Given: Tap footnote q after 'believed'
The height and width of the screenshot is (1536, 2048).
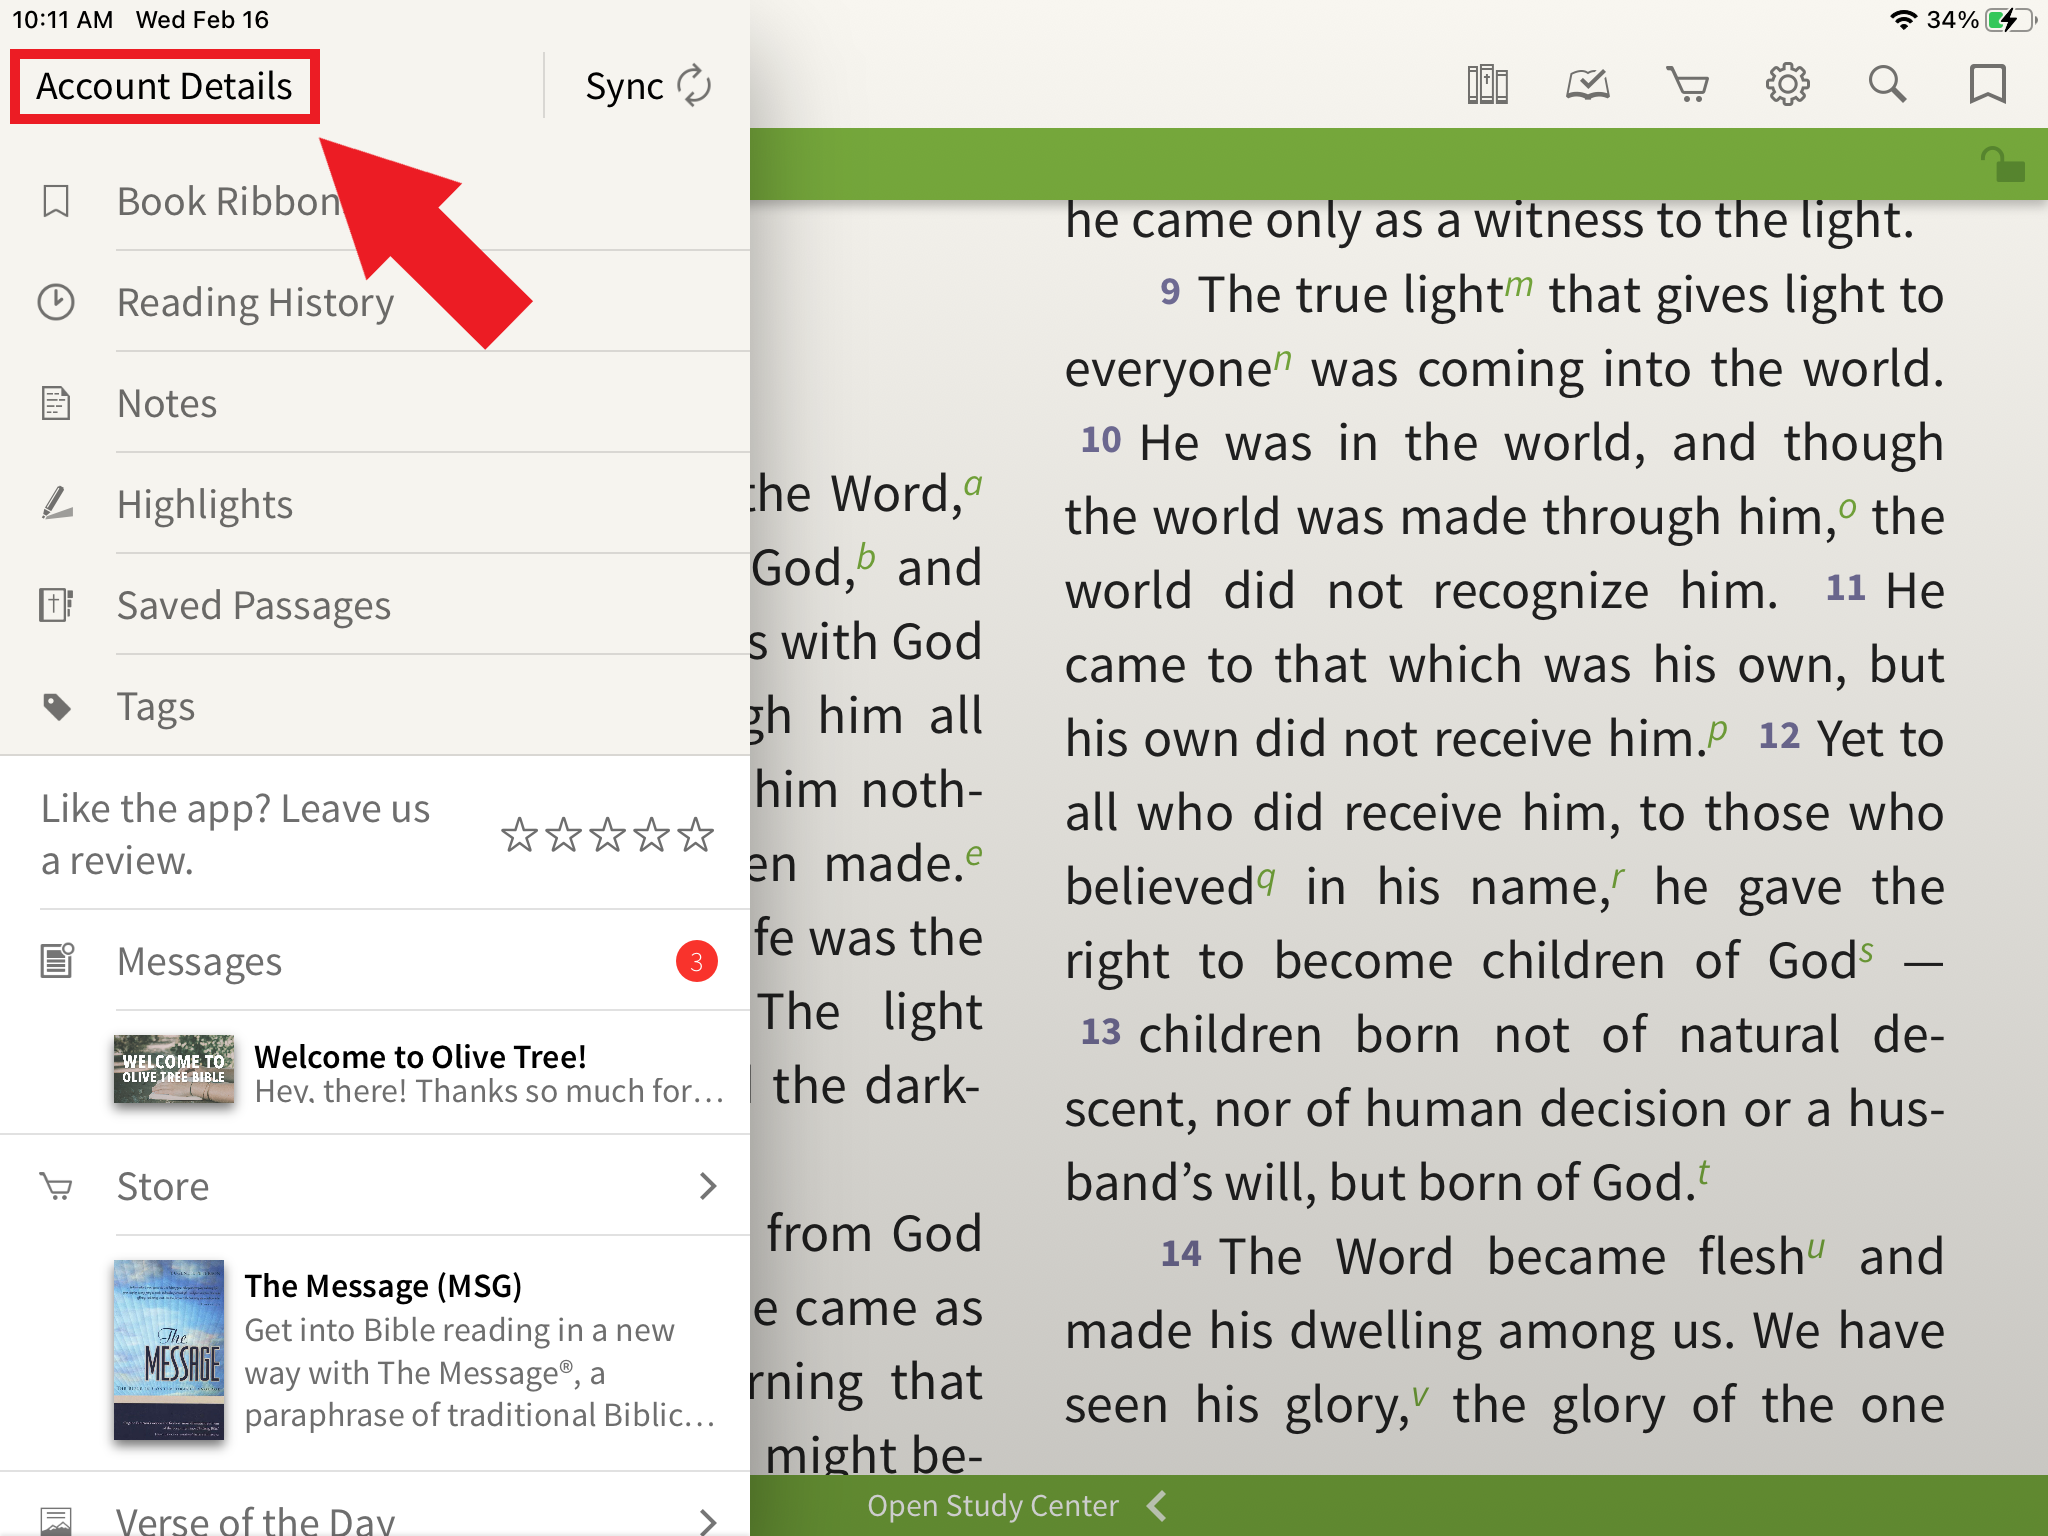Looking at the screenshot, I should point(1265,880).
